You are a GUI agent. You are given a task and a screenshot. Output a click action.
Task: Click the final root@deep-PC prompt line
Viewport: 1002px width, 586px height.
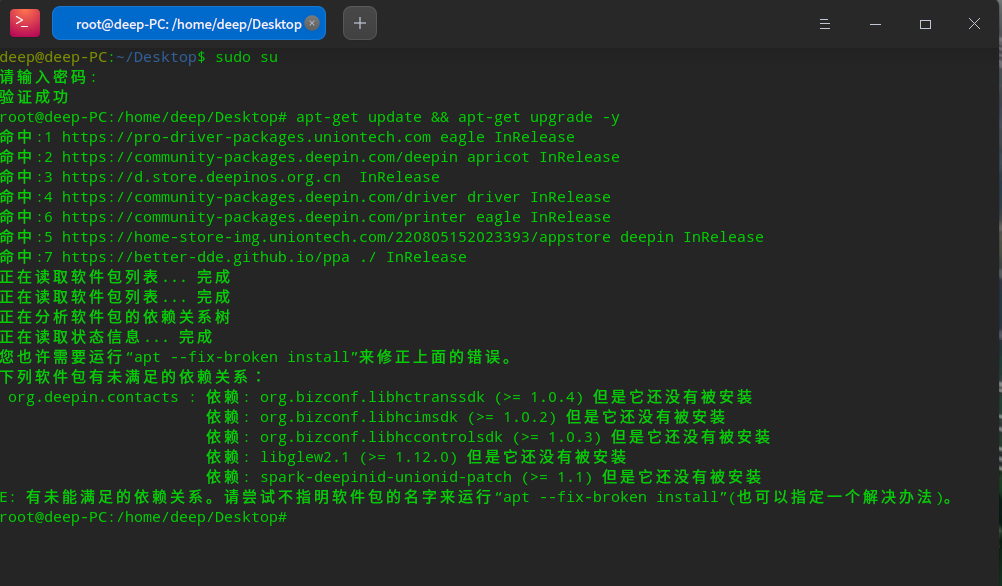[x=143, y=517]
